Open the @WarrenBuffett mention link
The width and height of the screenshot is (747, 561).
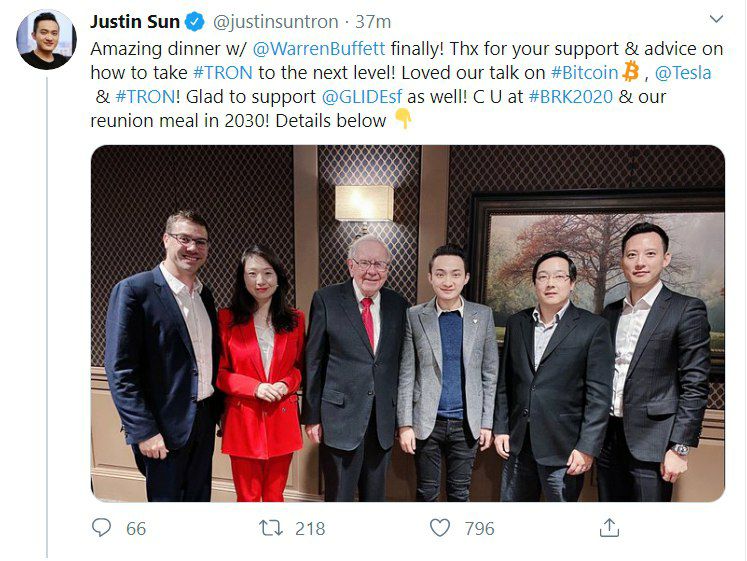(x=319, y=49)
